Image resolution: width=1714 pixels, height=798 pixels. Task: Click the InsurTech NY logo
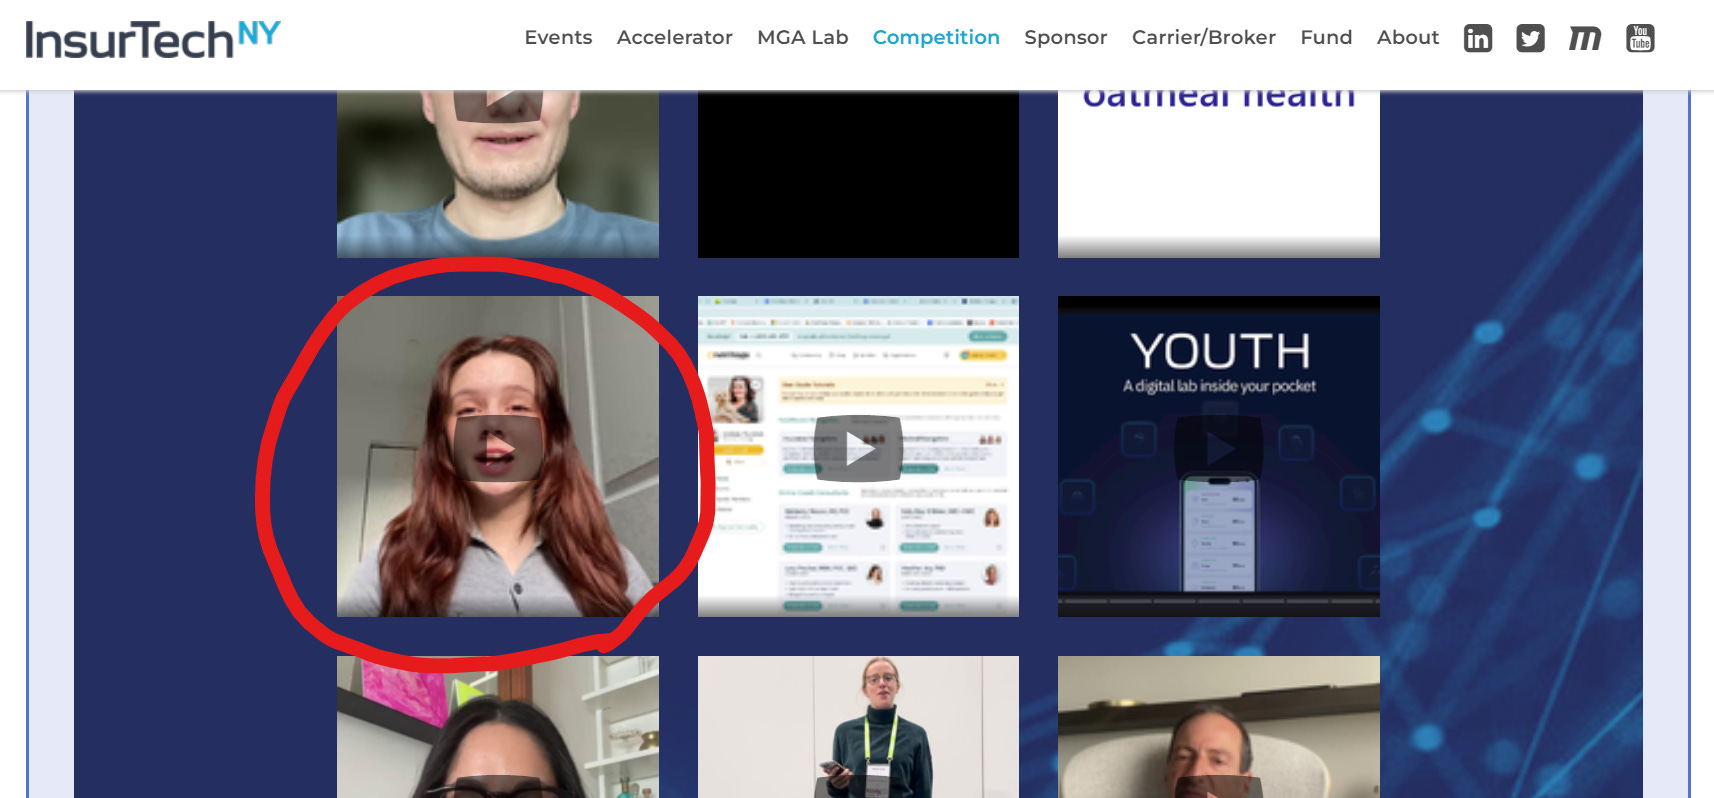[153, 39]
